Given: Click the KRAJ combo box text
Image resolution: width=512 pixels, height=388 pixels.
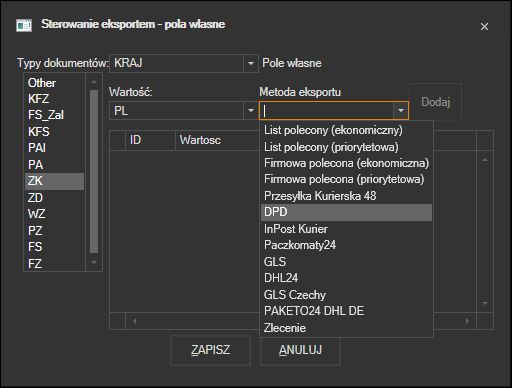Looking at the screenshot, I should coord(128,63).
